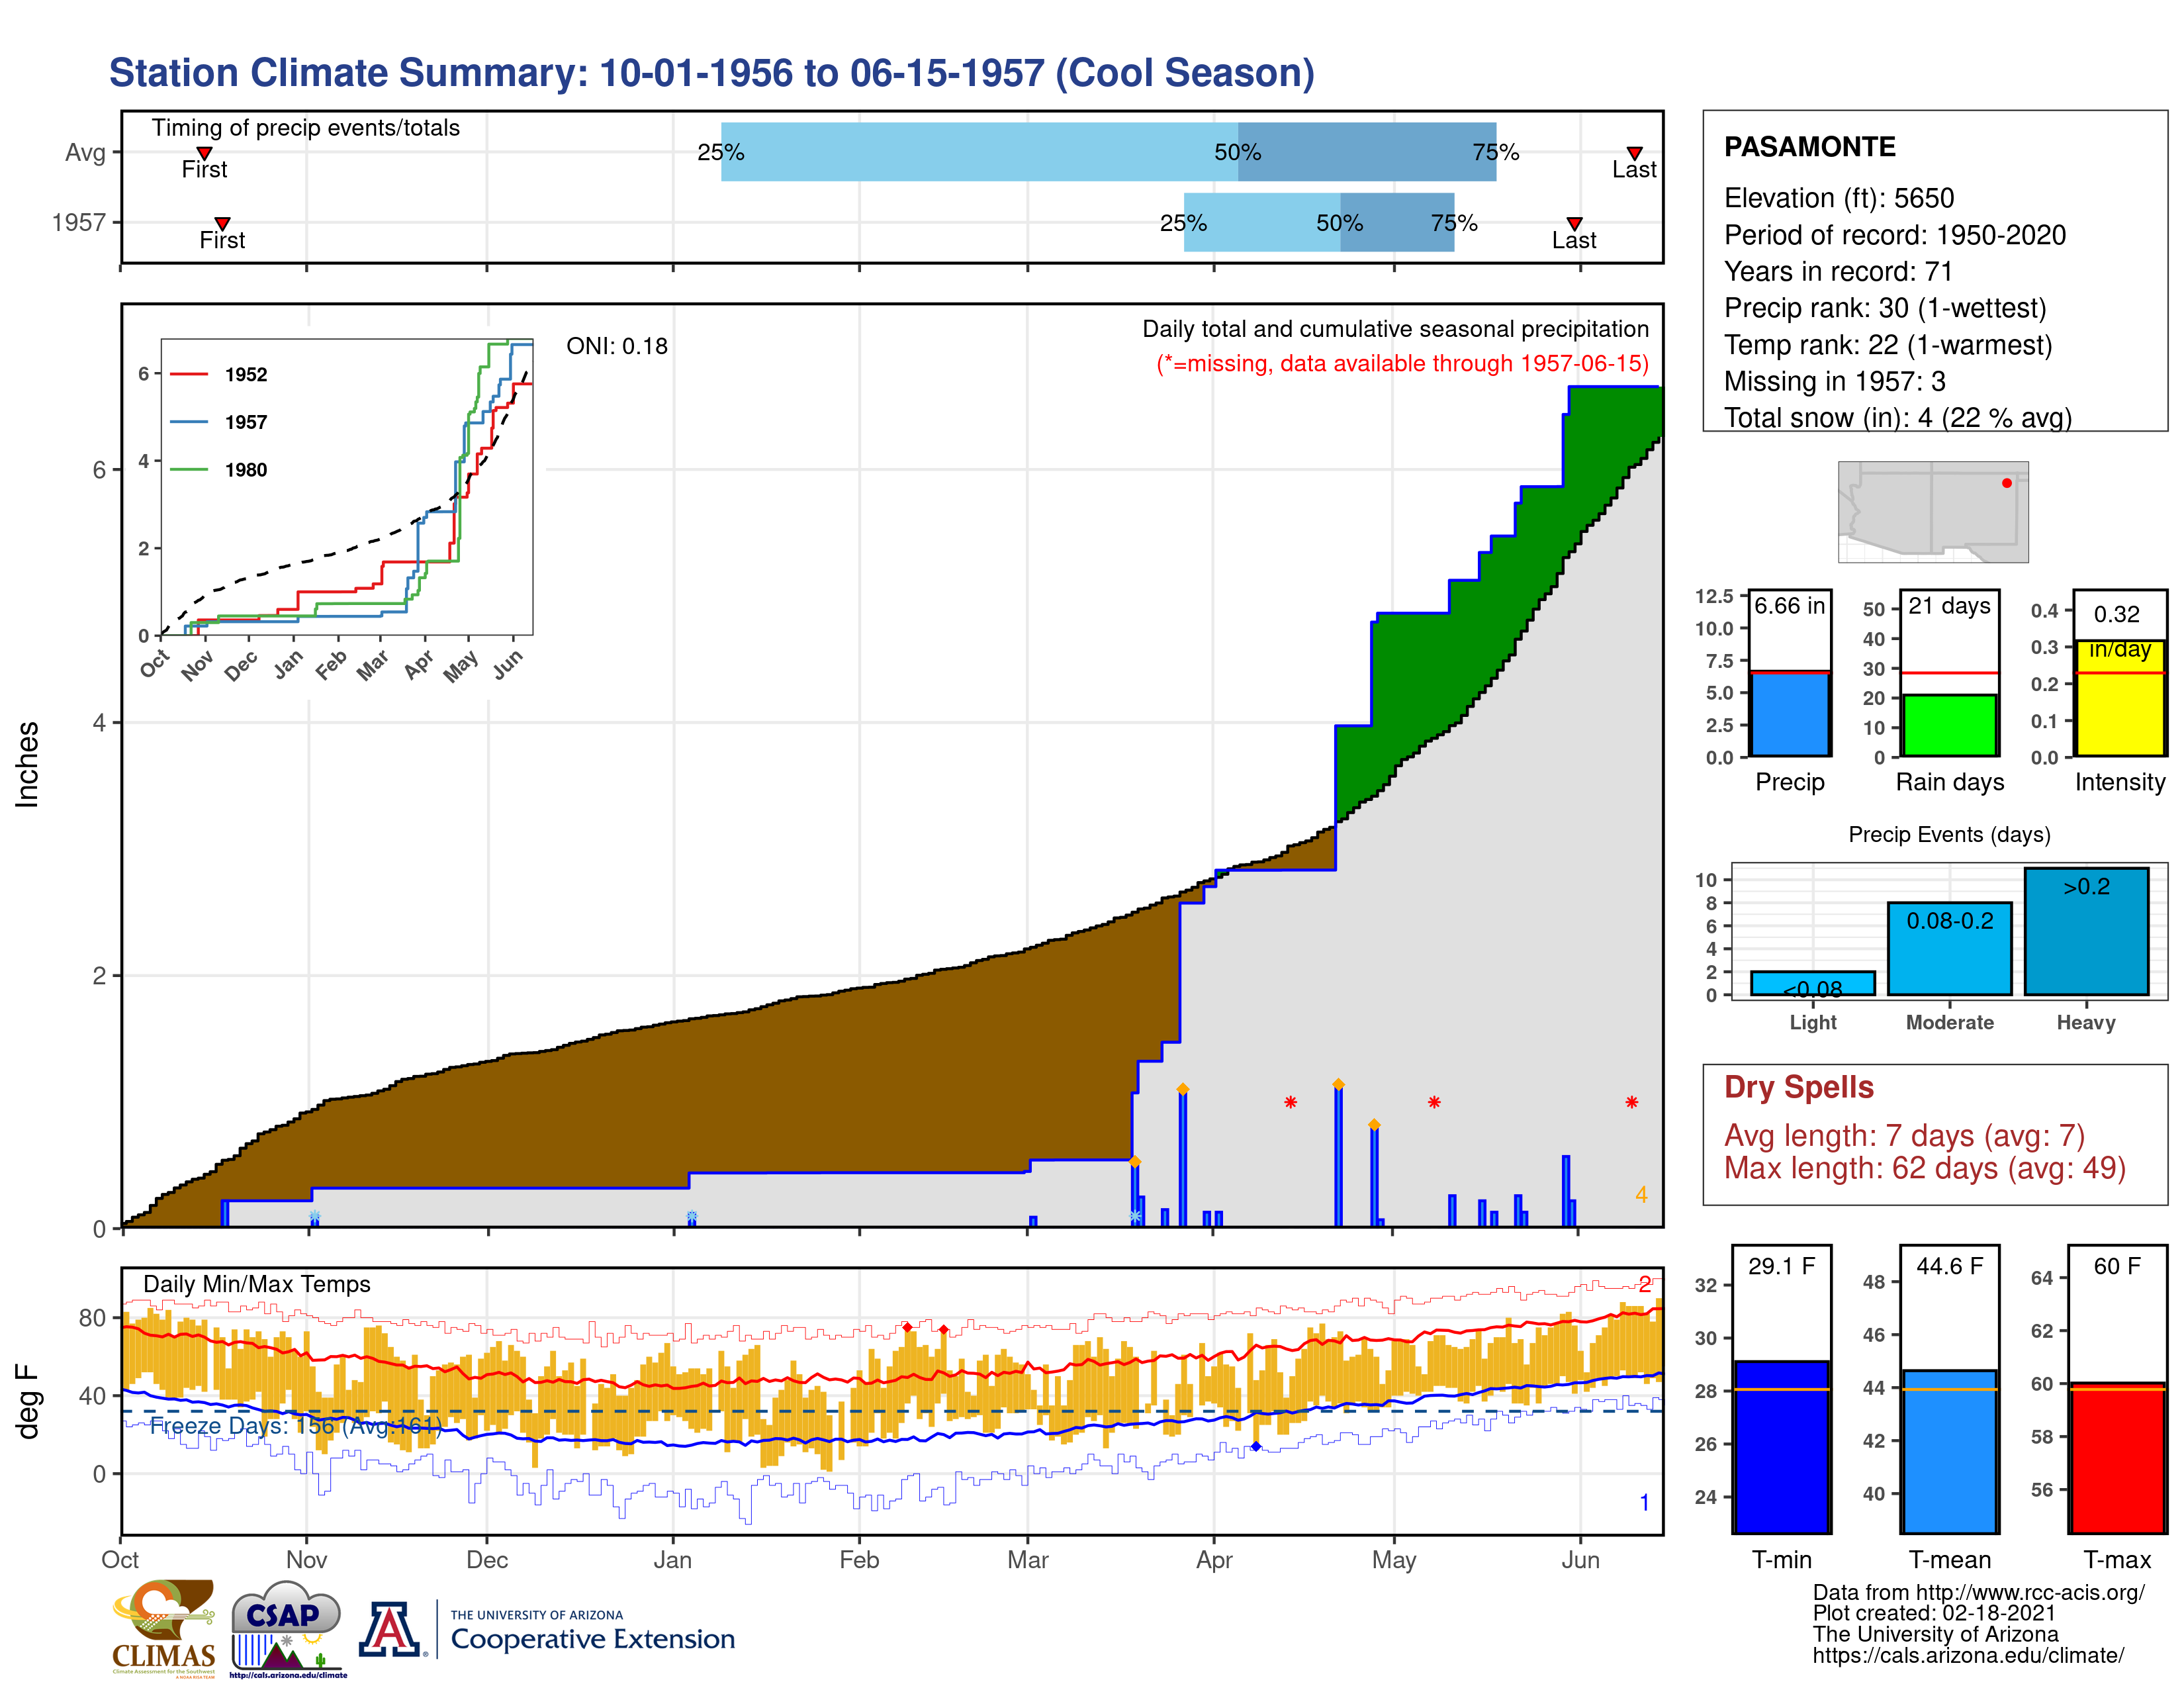The image size is (2184, 1688).
Task: Click the green Rain days bar
Action: coord(1949,725)
